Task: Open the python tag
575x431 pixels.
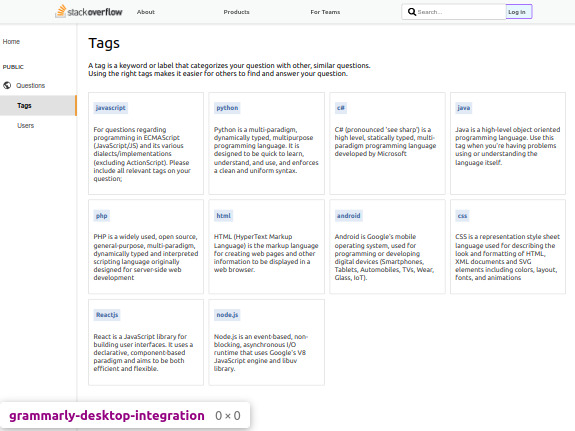Action: pyautogui.click(x=227, y=108)
